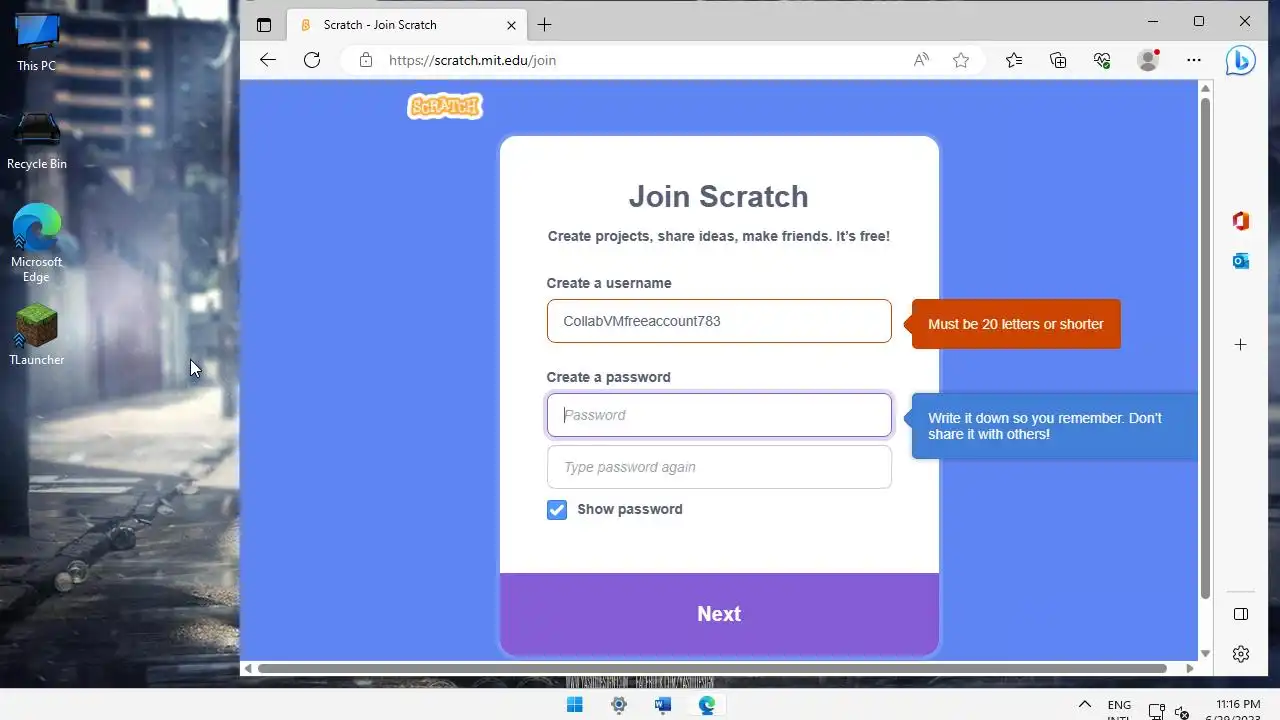Image resolution: width=1280 pixels, height=720 pixels.
Task: Open a new browser tab
Action: [544, 25]
